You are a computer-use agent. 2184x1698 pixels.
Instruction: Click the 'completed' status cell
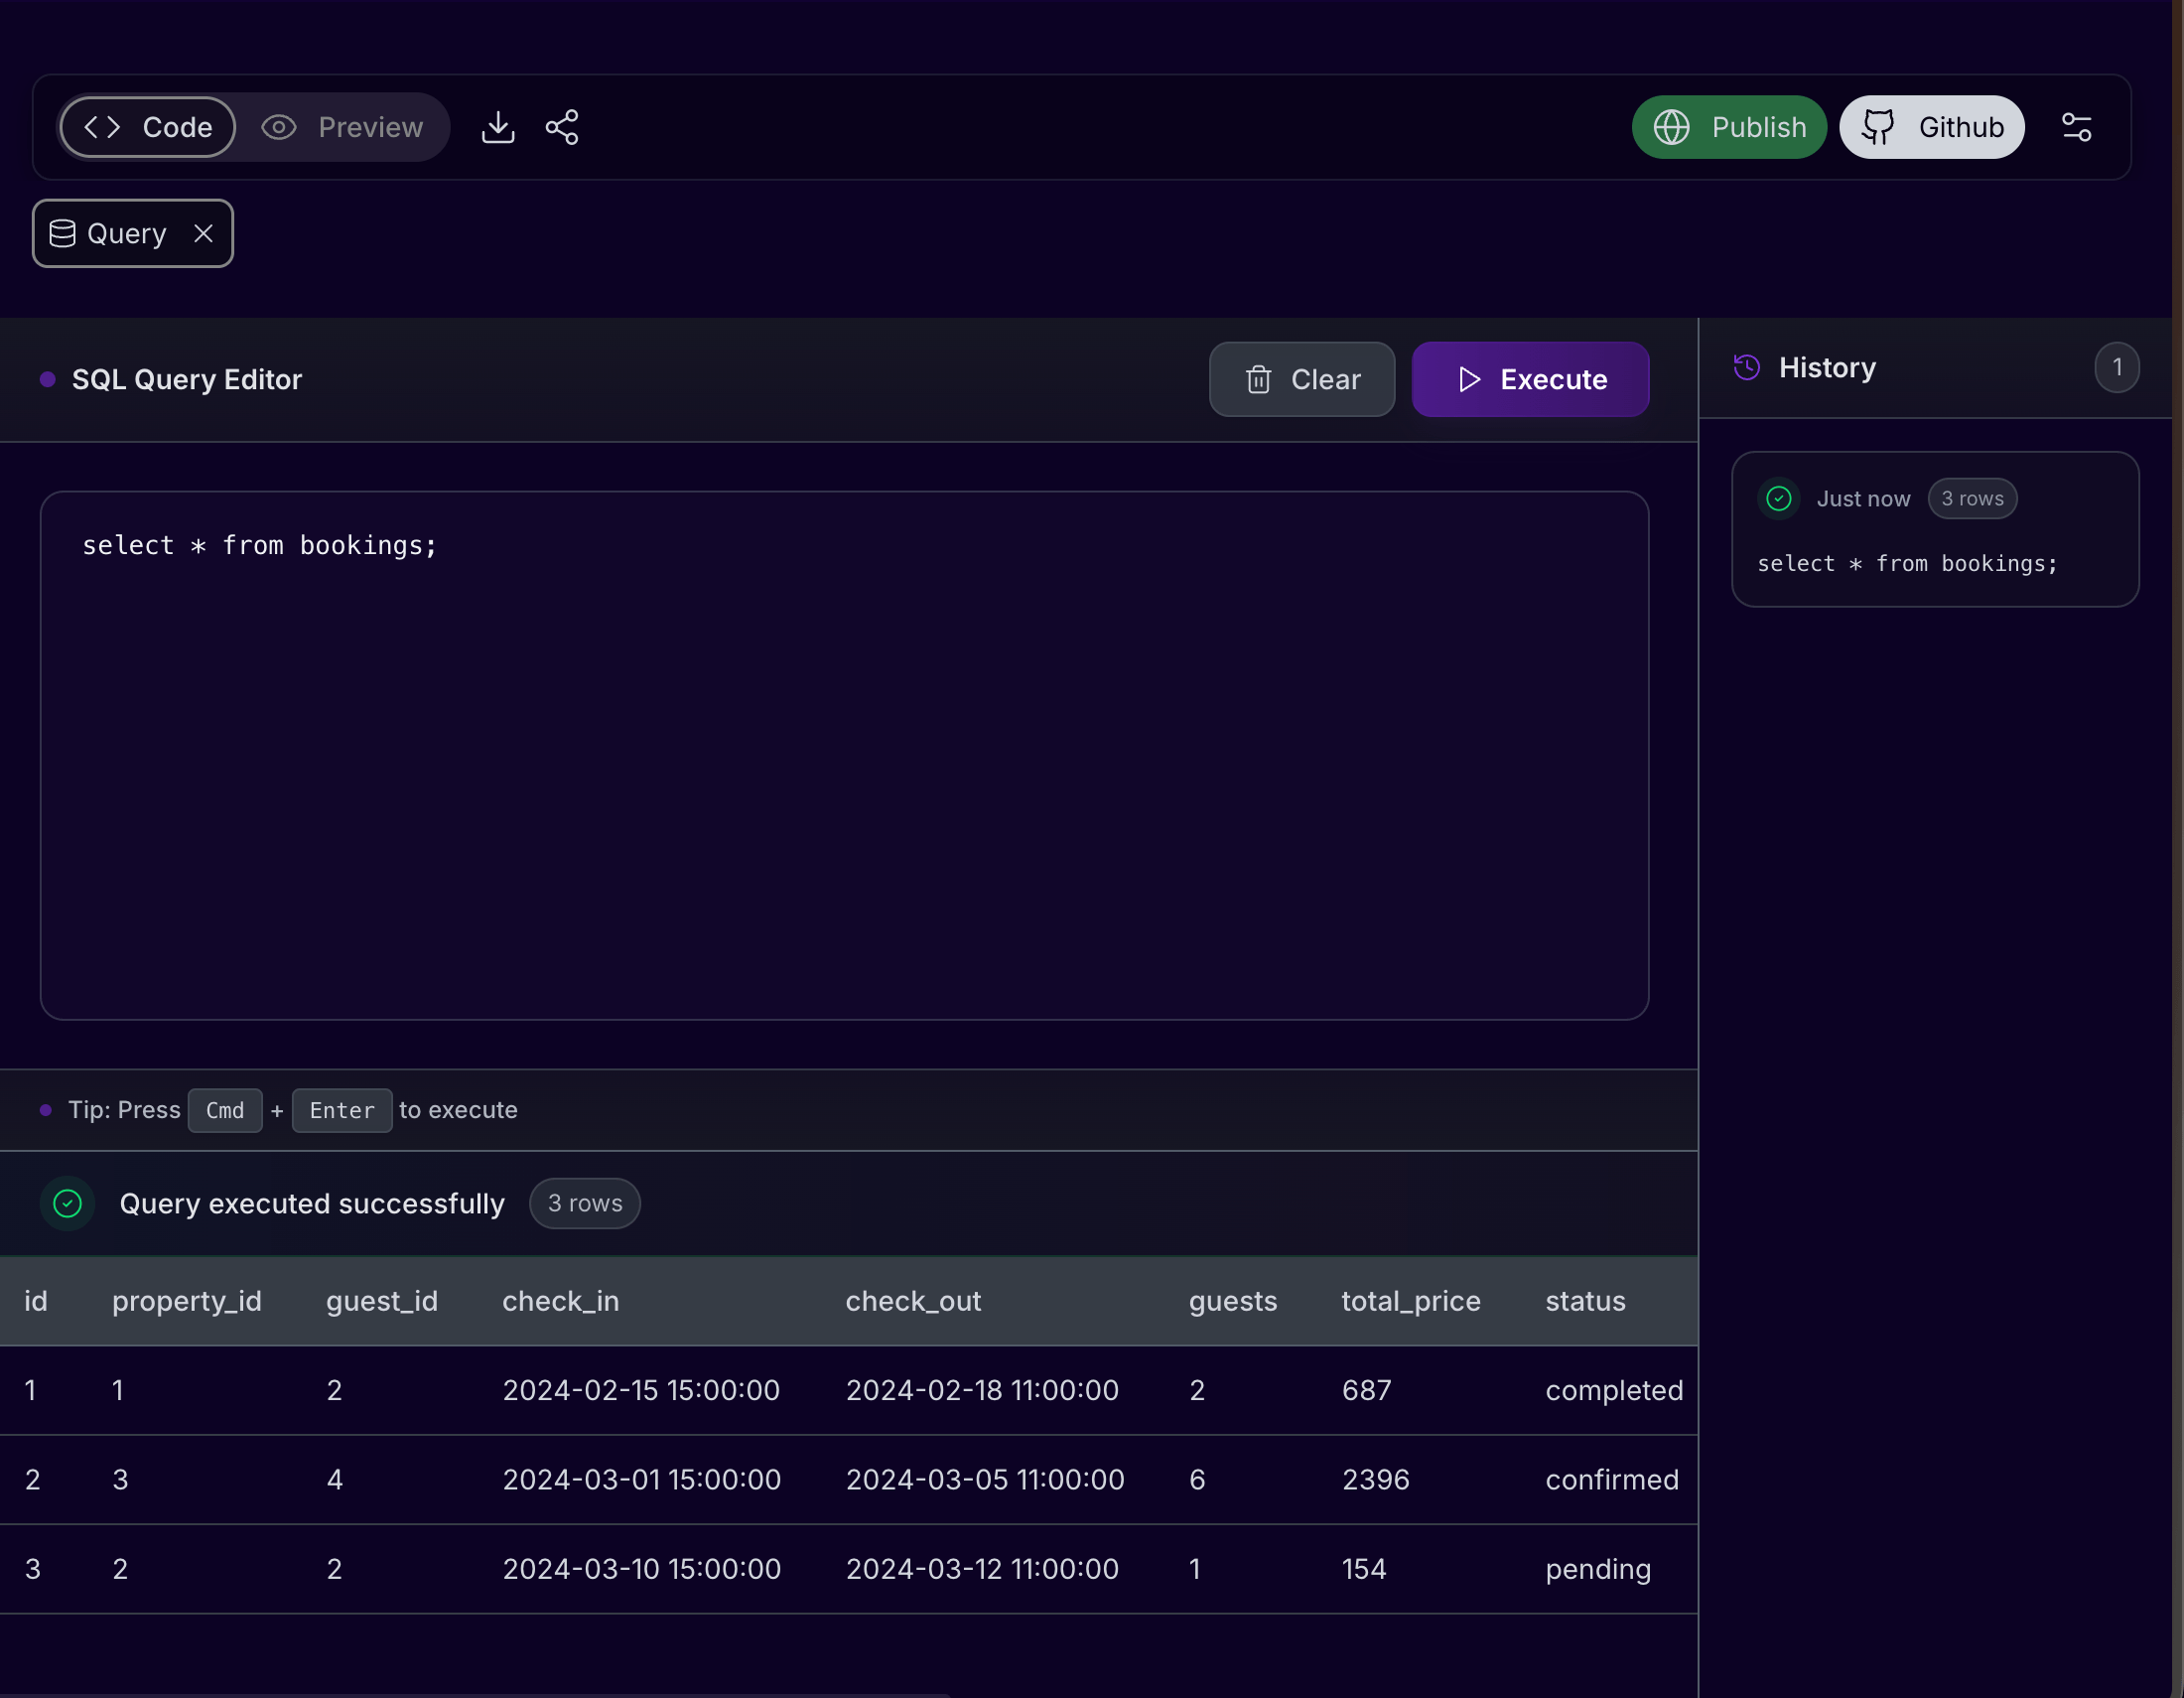coord(1614,1391)
